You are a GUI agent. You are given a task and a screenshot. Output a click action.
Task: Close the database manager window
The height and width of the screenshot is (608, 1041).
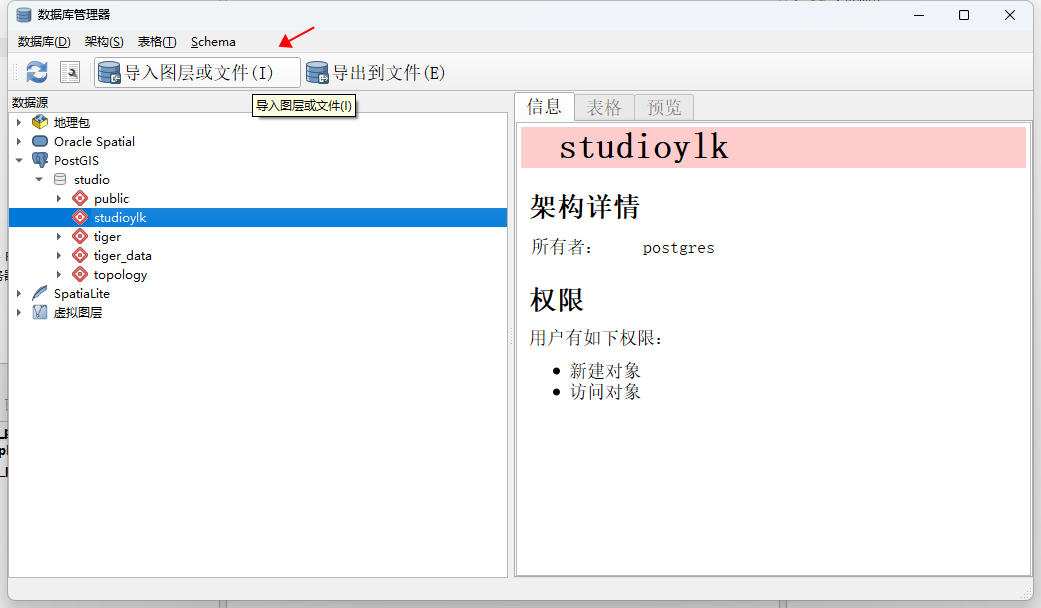click(1010, 15)
